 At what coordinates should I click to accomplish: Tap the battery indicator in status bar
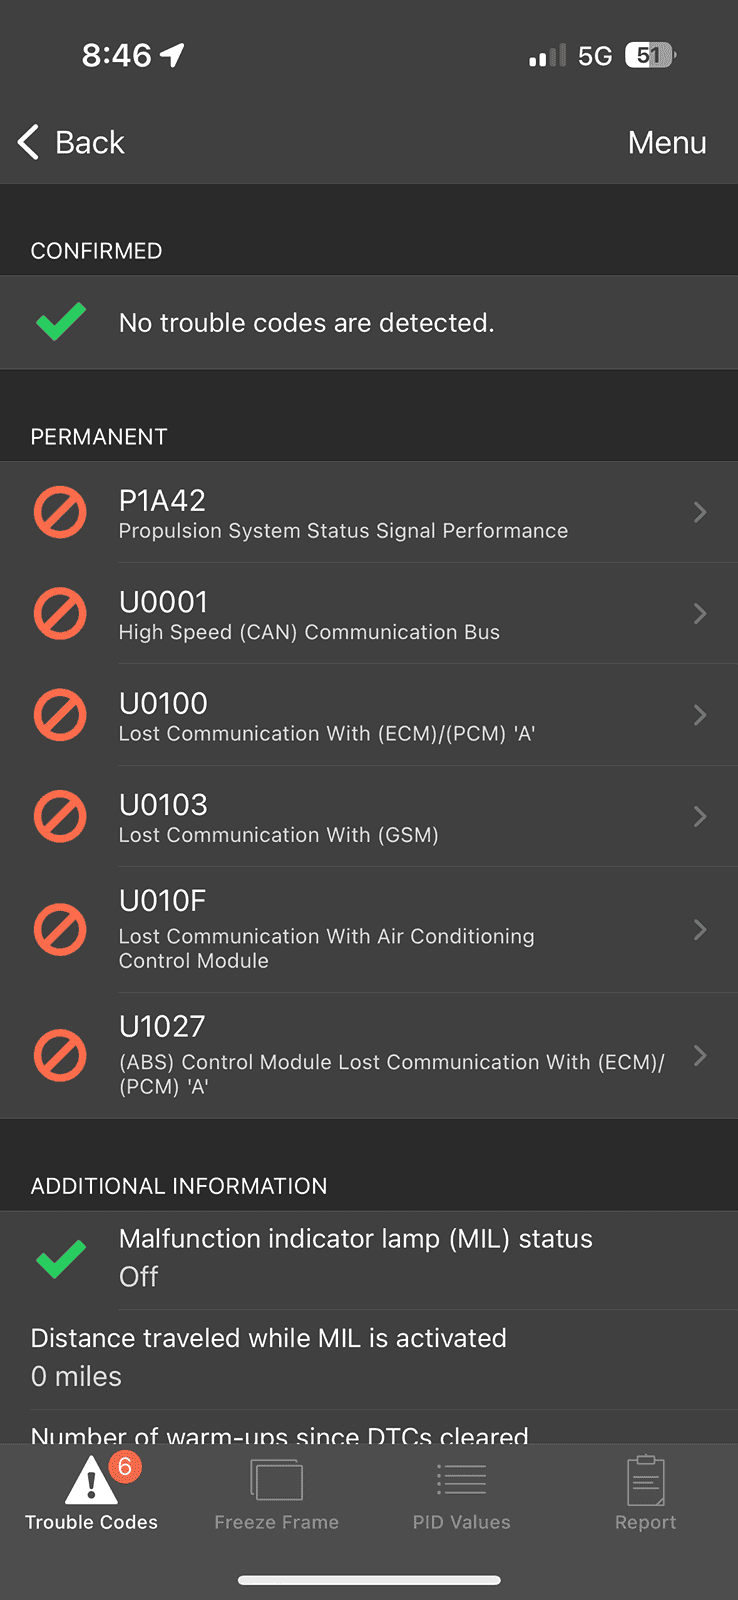[x=650, y=55]
